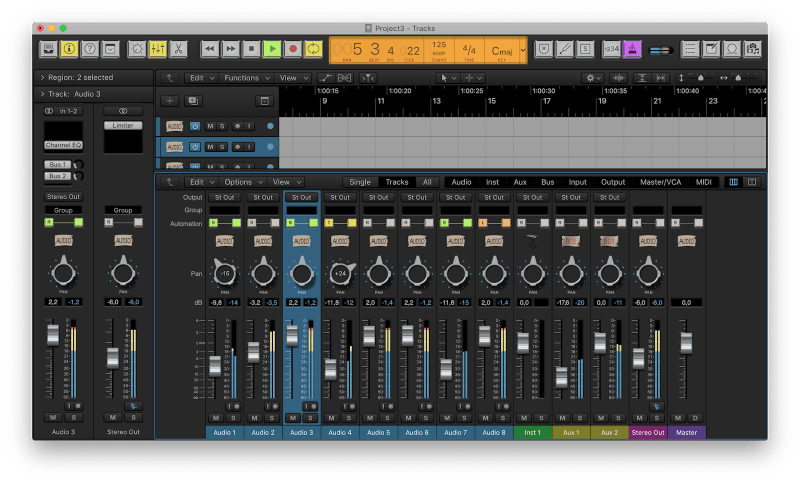
Task: Switch Mixer to All view
Action: point(427,182)
